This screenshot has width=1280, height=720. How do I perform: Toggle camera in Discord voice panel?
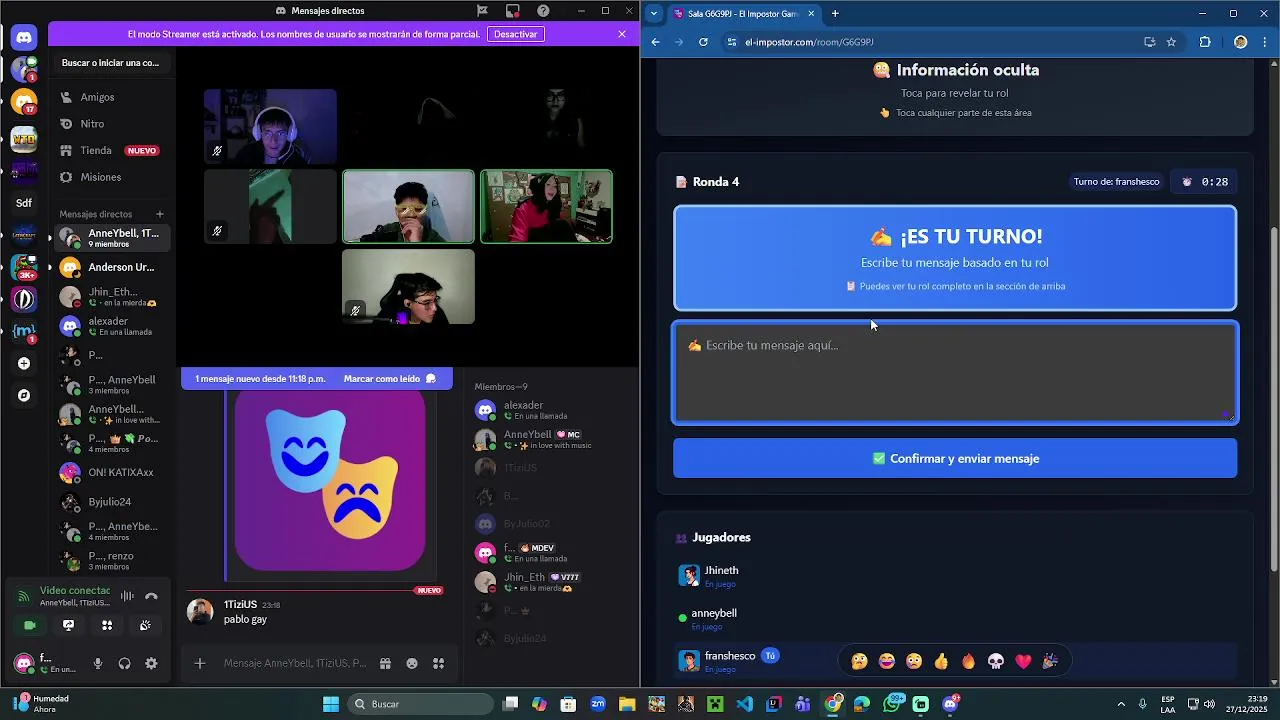(x=30, y=625)
